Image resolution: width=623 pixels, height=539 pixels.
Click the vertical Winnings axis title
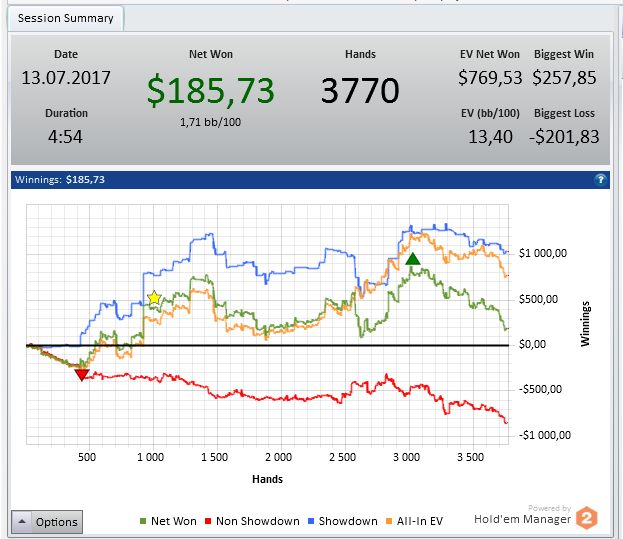(585, 324)
